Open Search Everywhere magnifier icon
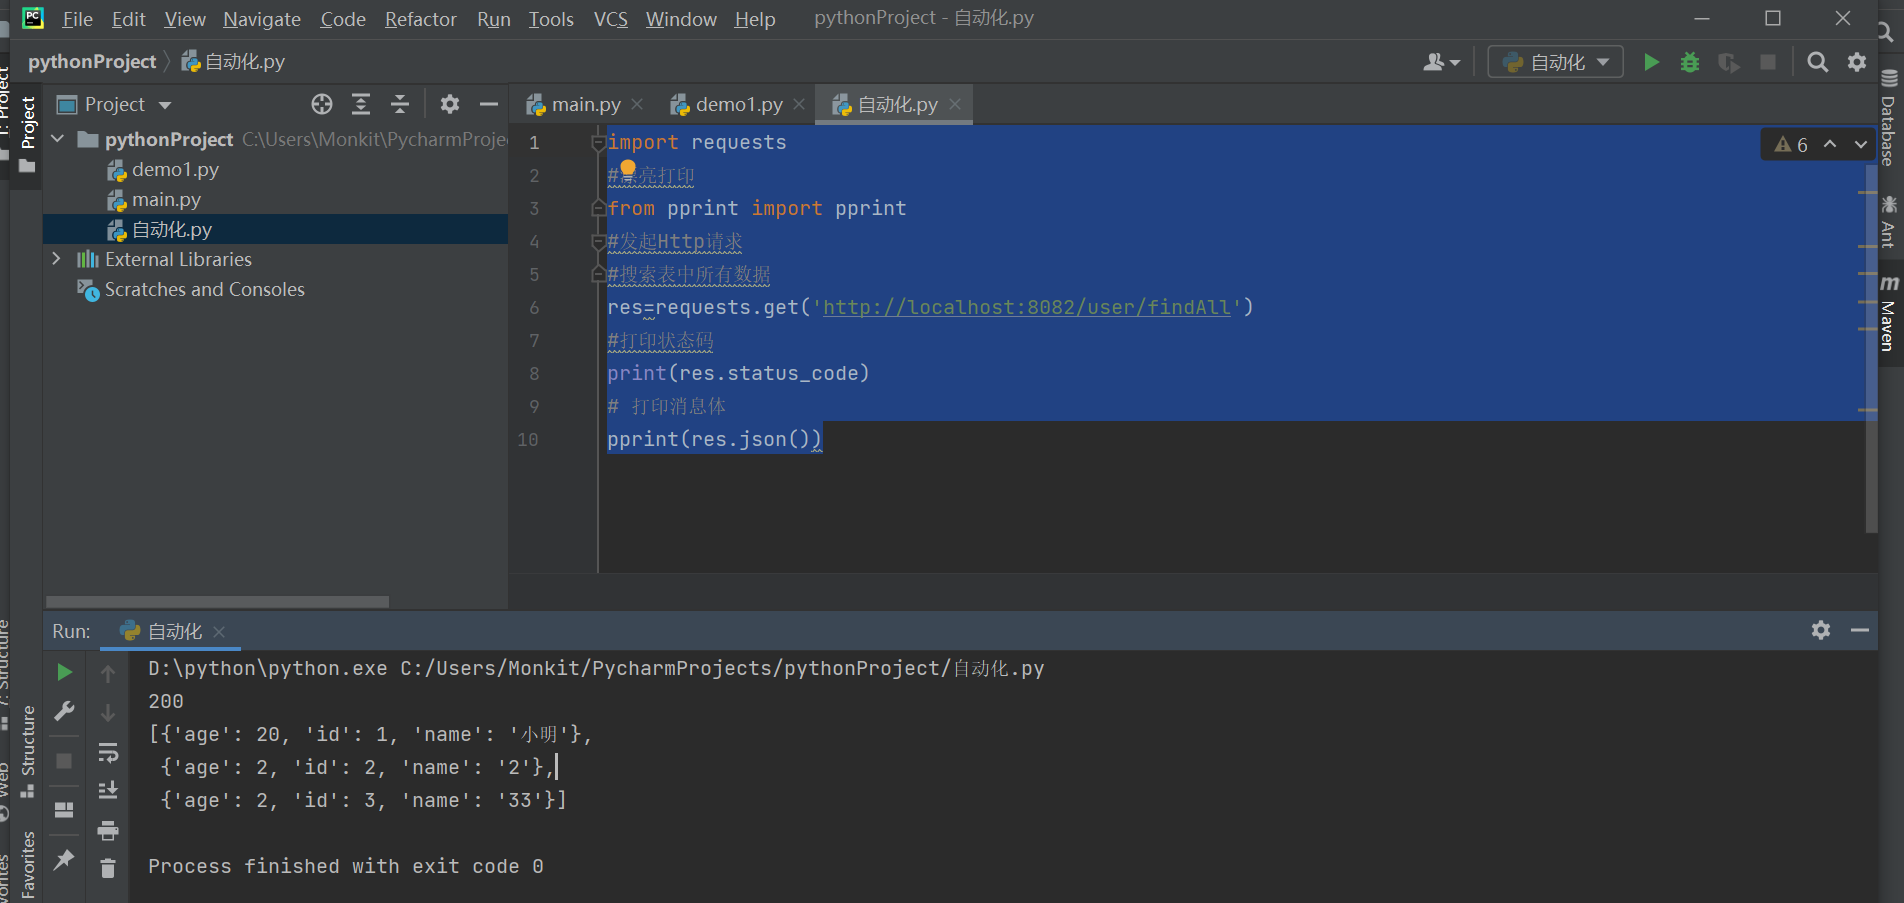The image size is (1904, 903). 1818,62
